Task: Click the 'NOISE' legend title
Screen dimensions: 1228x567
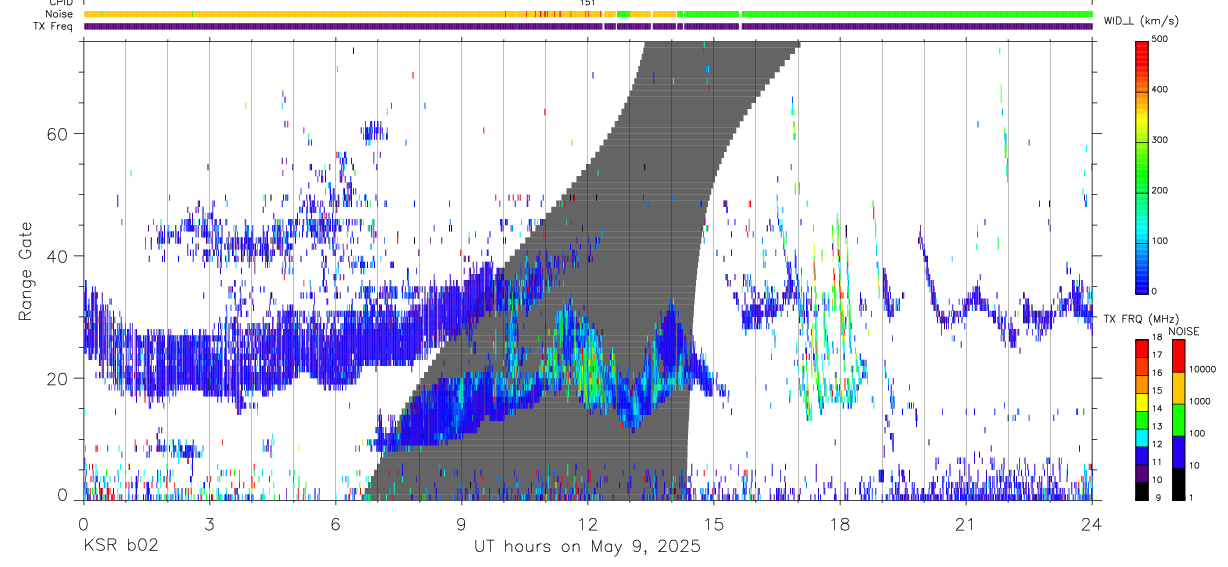Action: point(1183,331)
